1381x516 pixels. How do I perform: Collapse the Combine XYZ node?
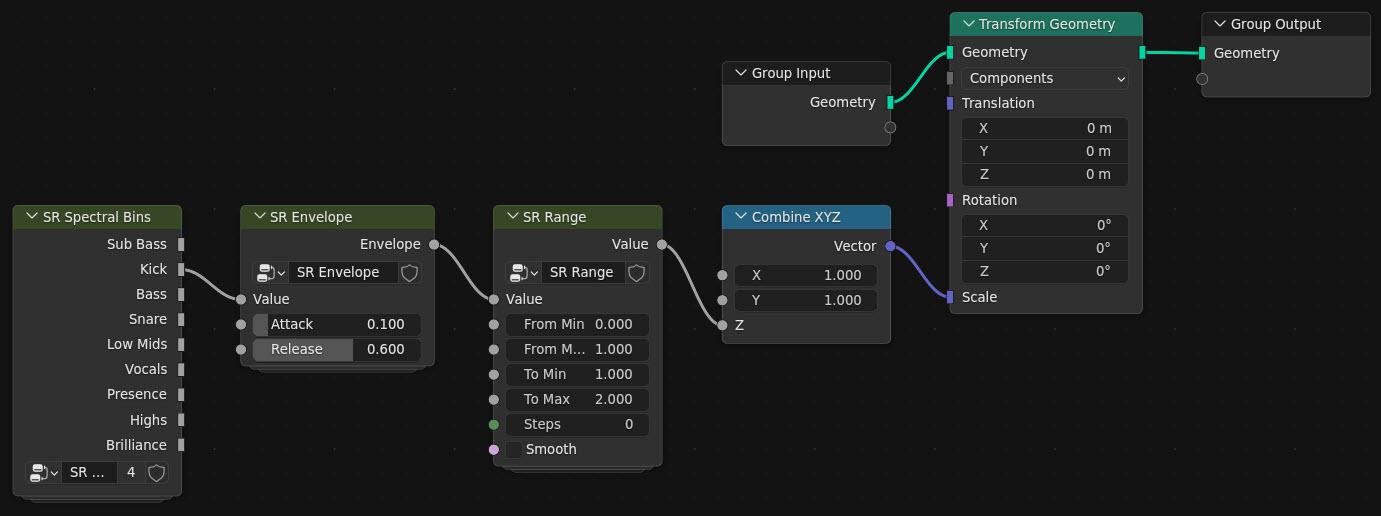click(x=740, y=217)
